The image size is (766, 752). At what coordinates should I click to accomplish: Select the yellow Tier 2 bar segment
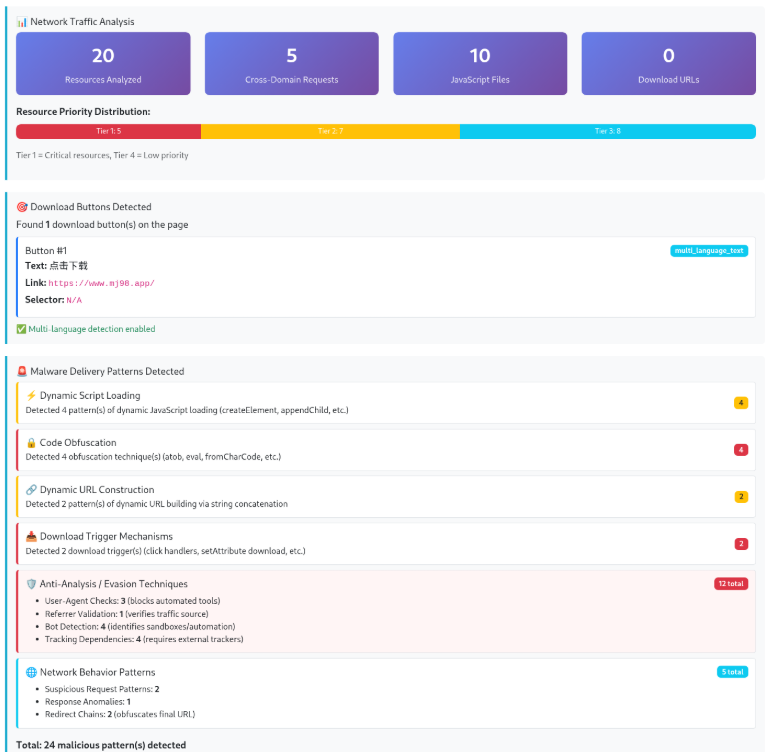330,131
